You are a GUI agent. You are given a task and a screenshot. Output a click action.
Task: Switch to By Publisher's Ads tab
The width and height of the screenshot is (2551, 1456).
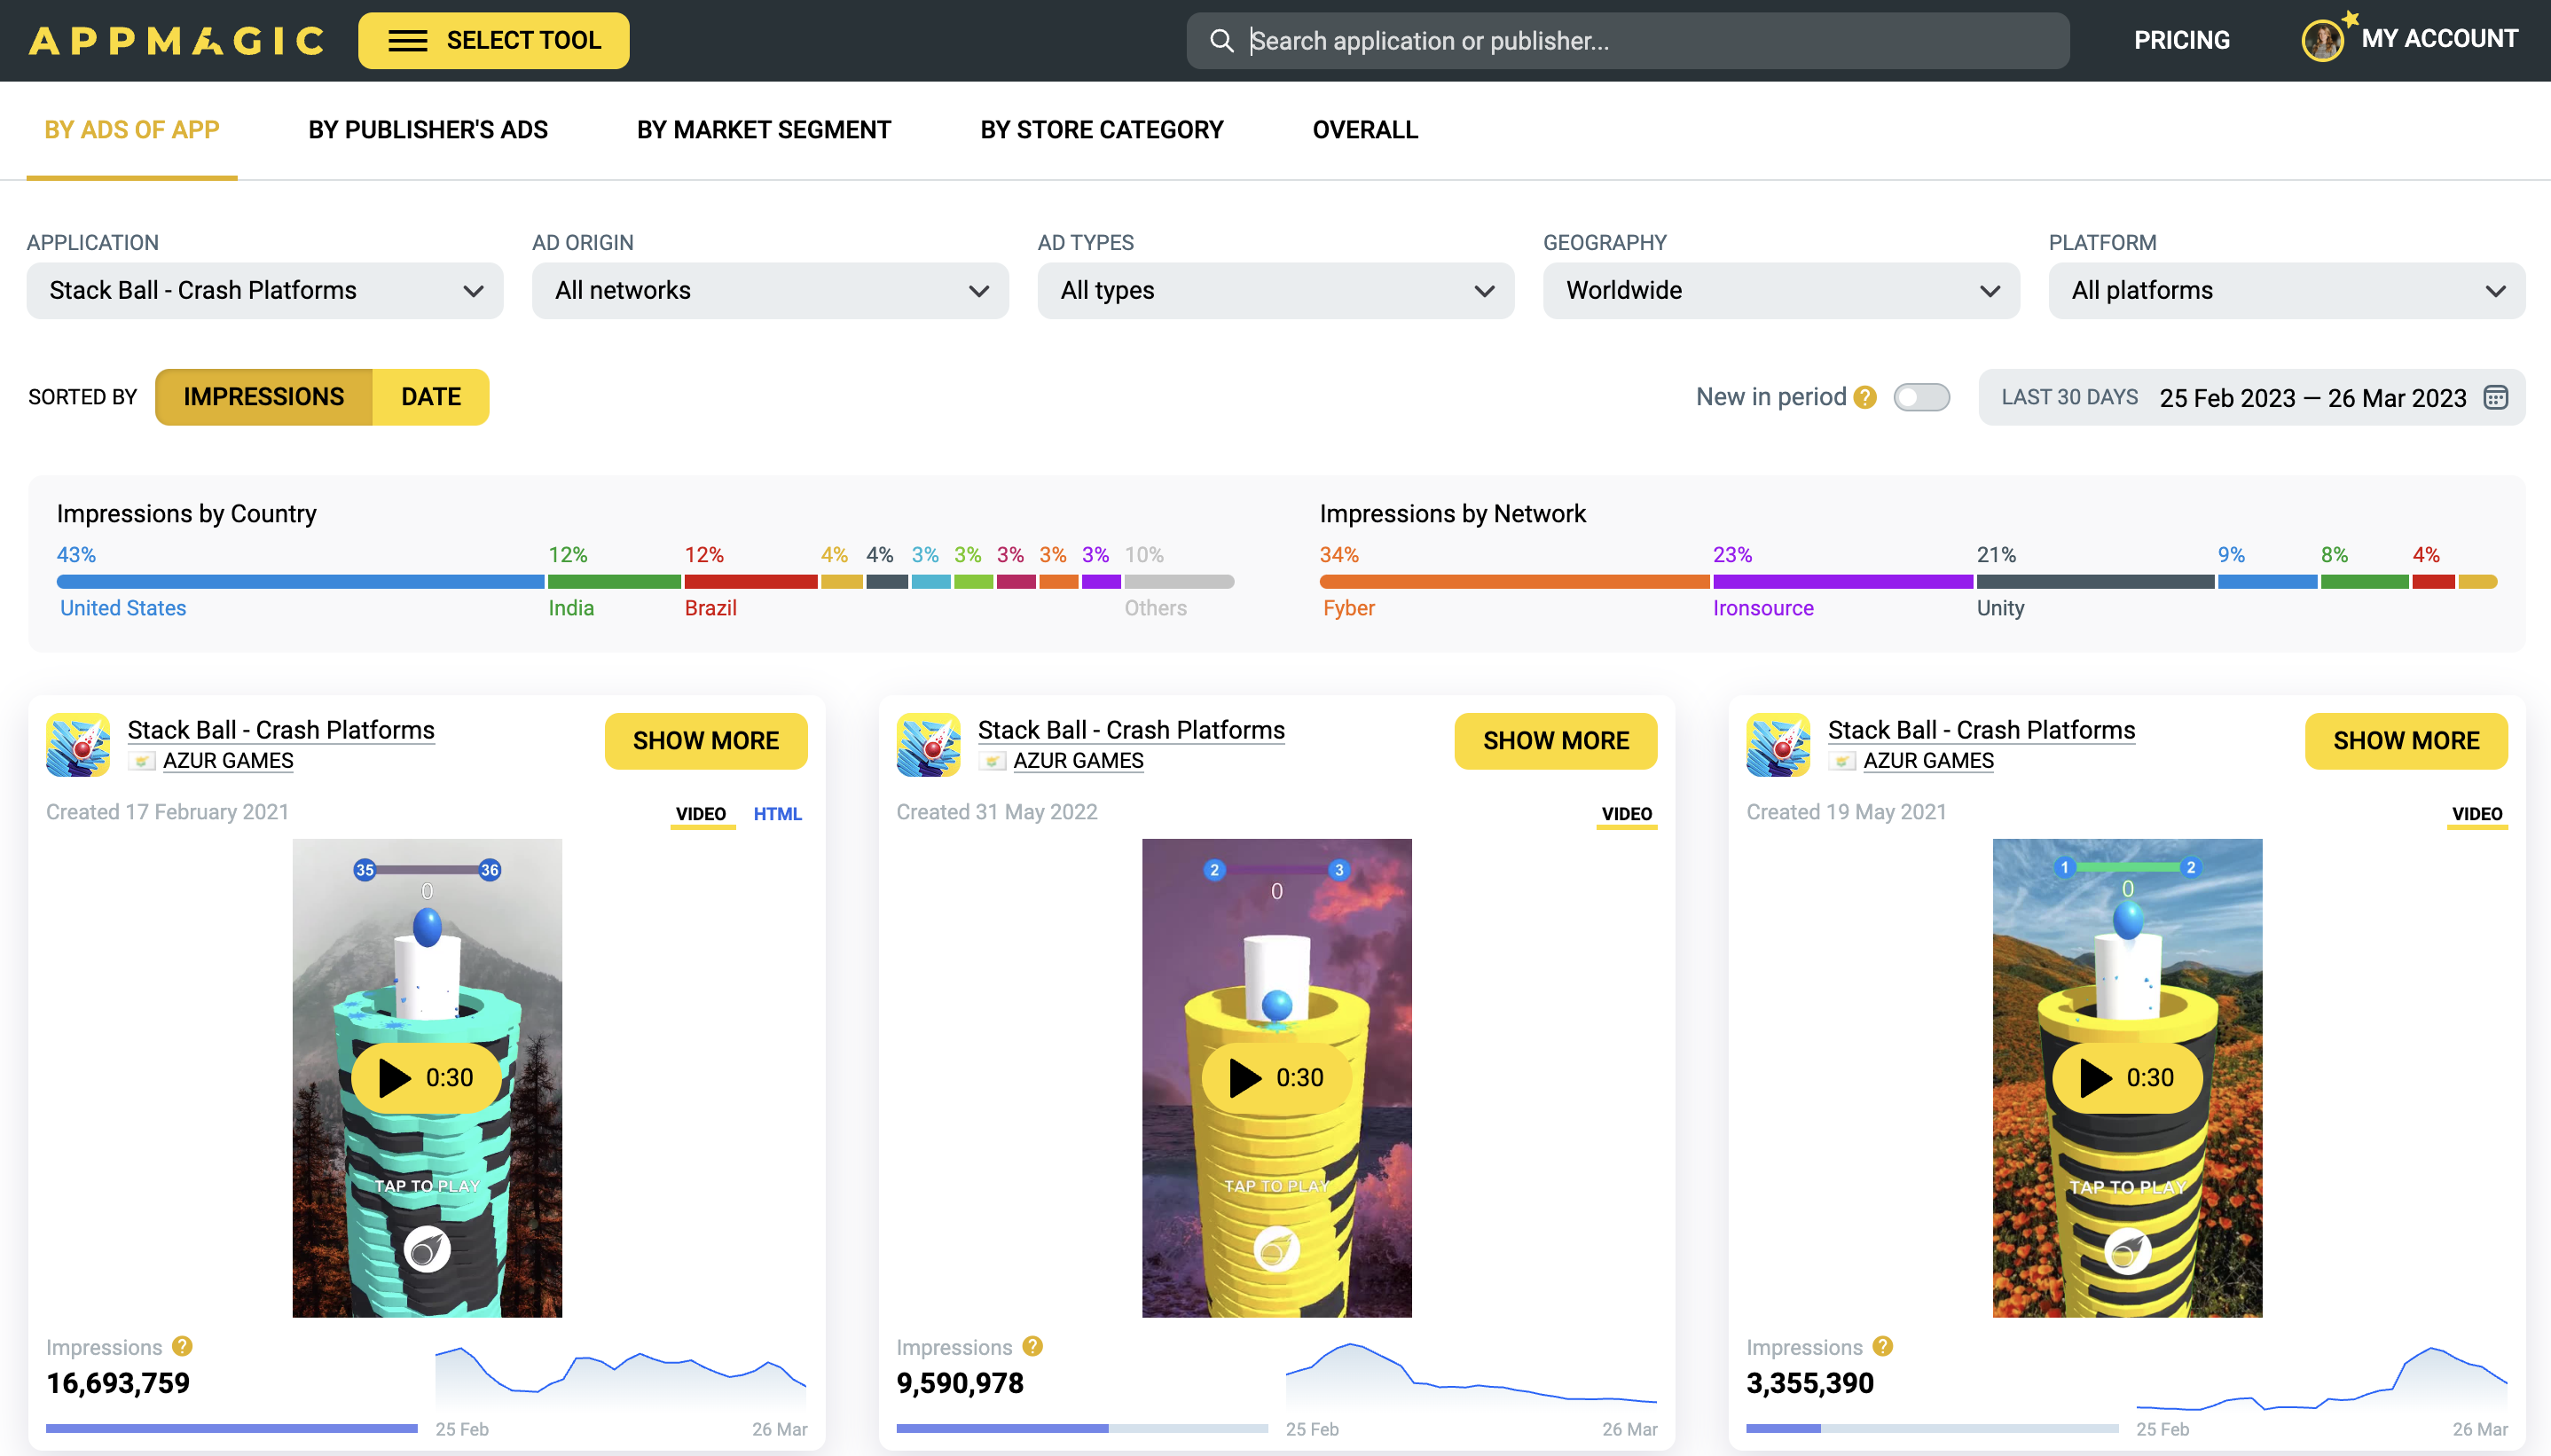(428, 130)
